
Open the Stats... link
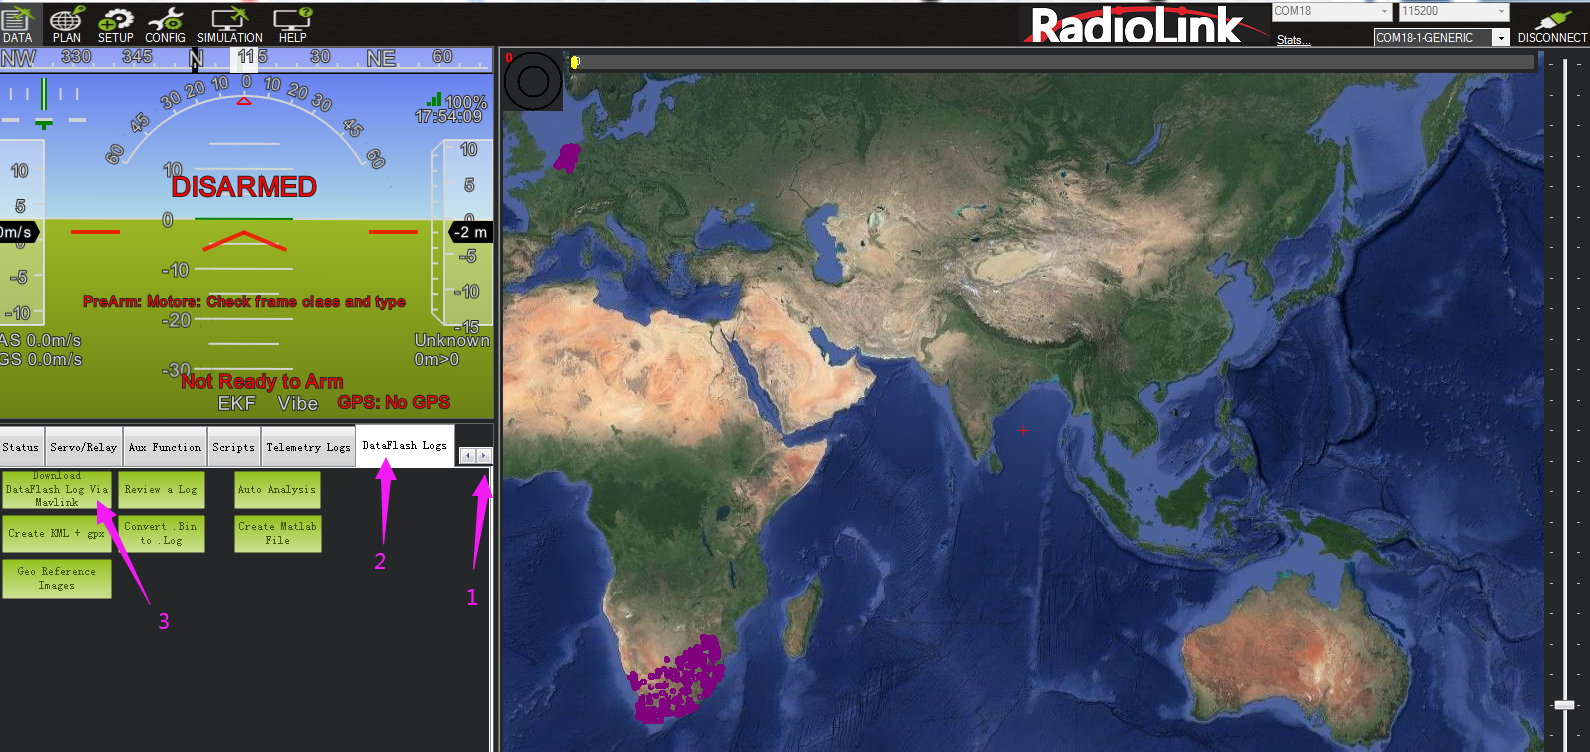click(1292, 40)
